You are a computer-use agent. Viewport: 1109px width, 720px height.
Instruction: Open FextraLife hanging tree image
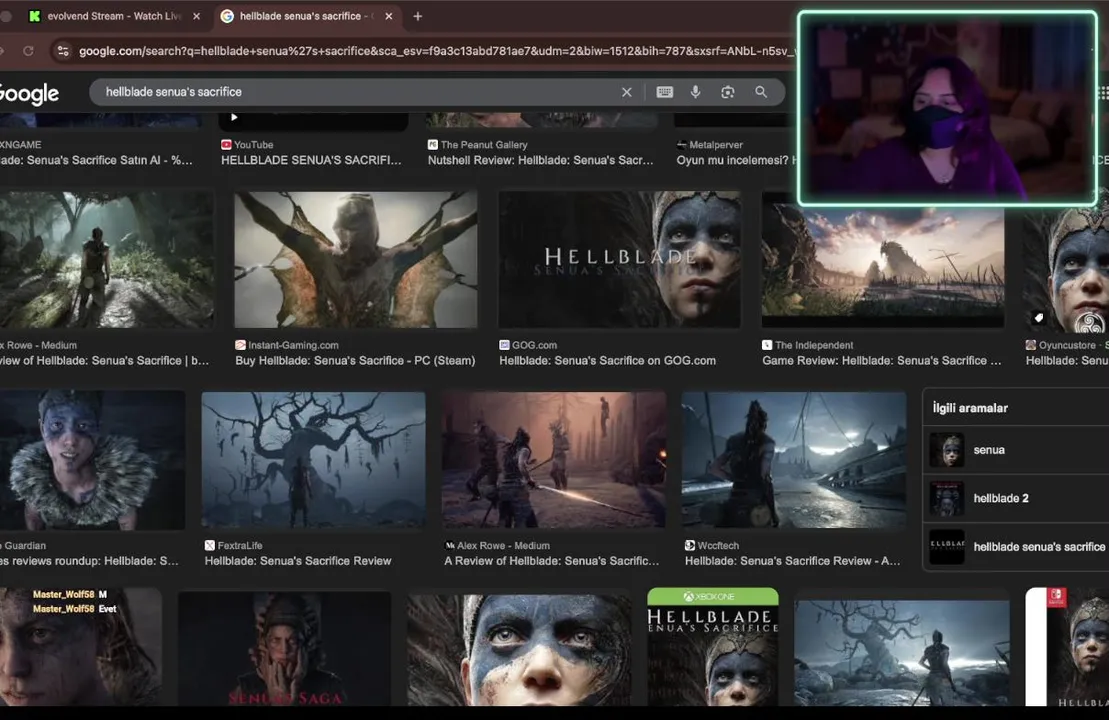(x=313, y=460)
